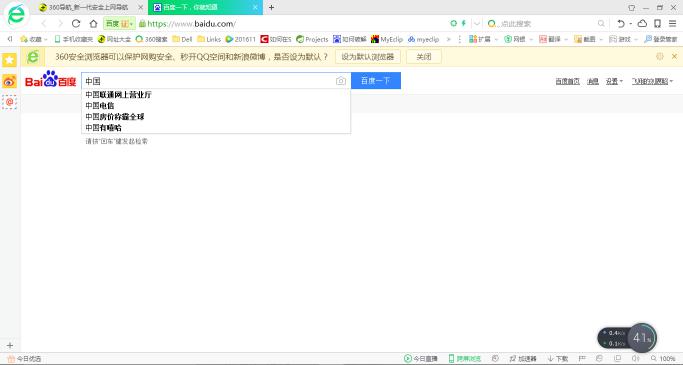Expand the Baidu user account dropdown at far right
The image size is (683, 365).
(x=653, y=81)
